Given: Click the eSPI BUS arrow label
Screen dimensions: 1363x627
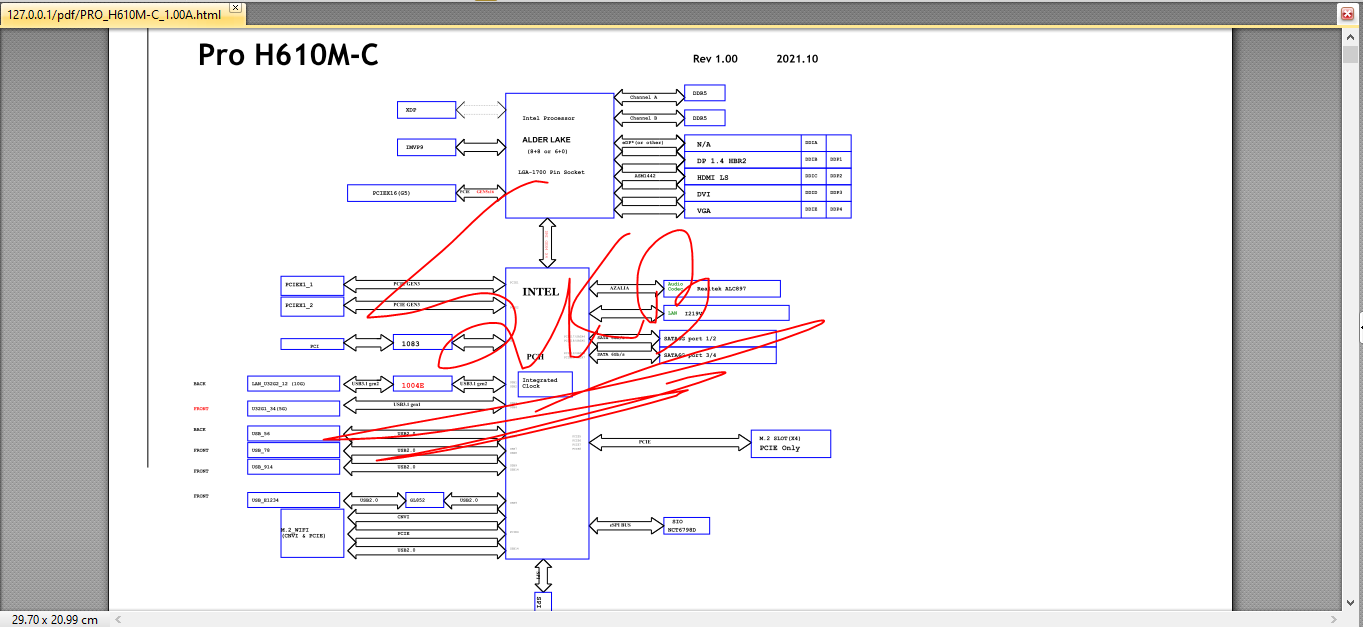Looking at the screenshot, I should click(x=620, y=525).
